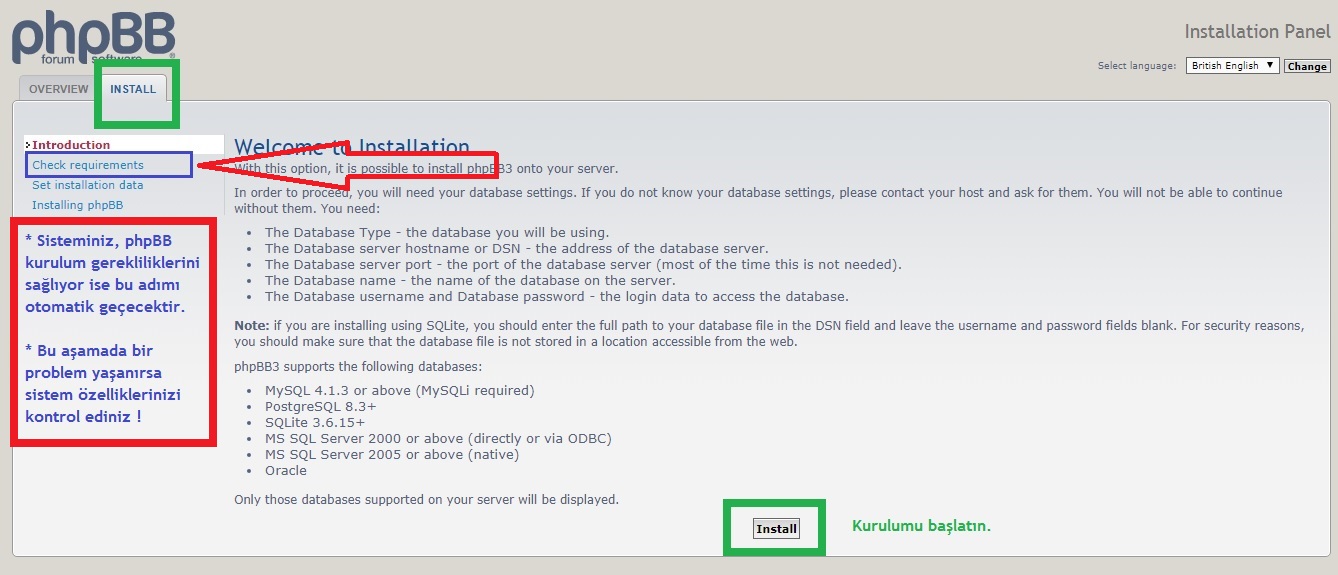
Task: Click the Change language button
Action: click(x=1307, y=66)
